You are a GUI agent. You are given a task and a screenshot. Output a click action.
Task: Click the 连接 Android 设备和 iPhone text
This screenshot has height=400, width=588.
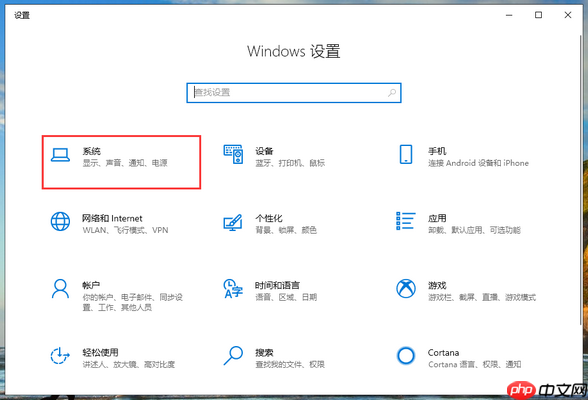point(478,163)
